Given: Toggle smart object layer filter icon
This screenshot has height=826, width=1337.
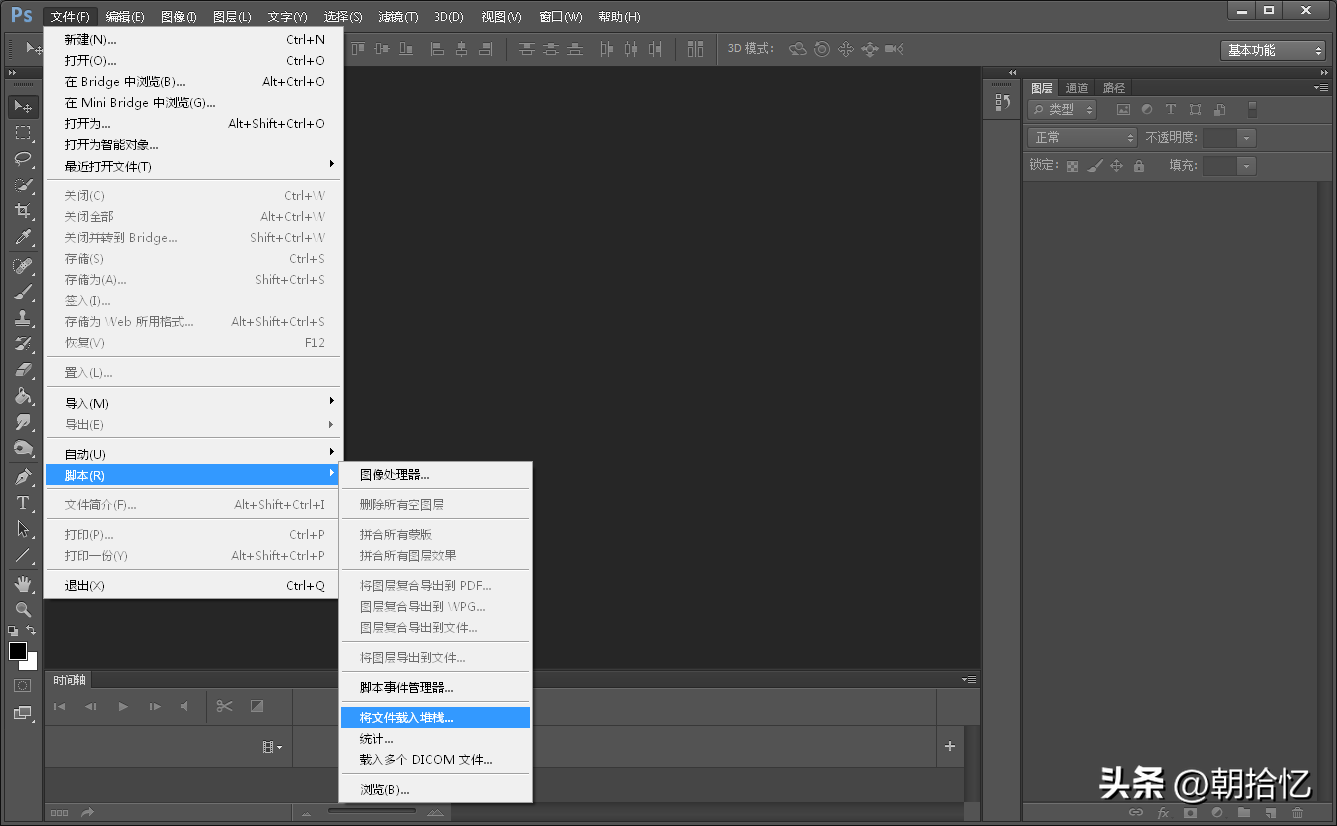Looking at the screenshot, I should [x=1219, y=110].
